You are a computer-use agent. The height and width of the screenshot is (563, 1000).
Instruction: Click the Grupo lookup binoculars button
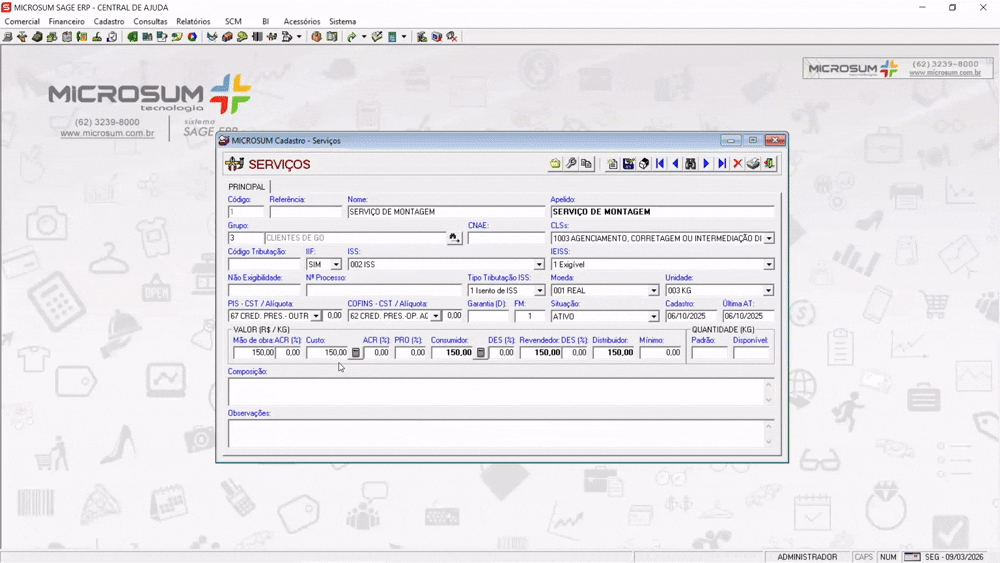(454, 239)
